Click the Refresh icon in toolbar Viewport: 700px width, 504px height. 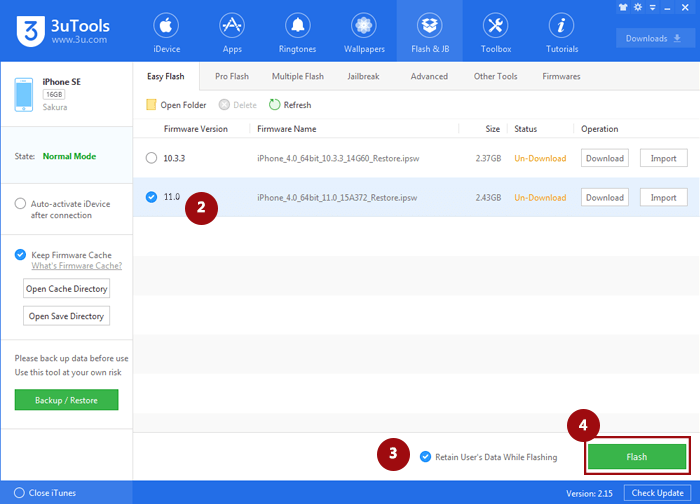click(x=274, y=104)
